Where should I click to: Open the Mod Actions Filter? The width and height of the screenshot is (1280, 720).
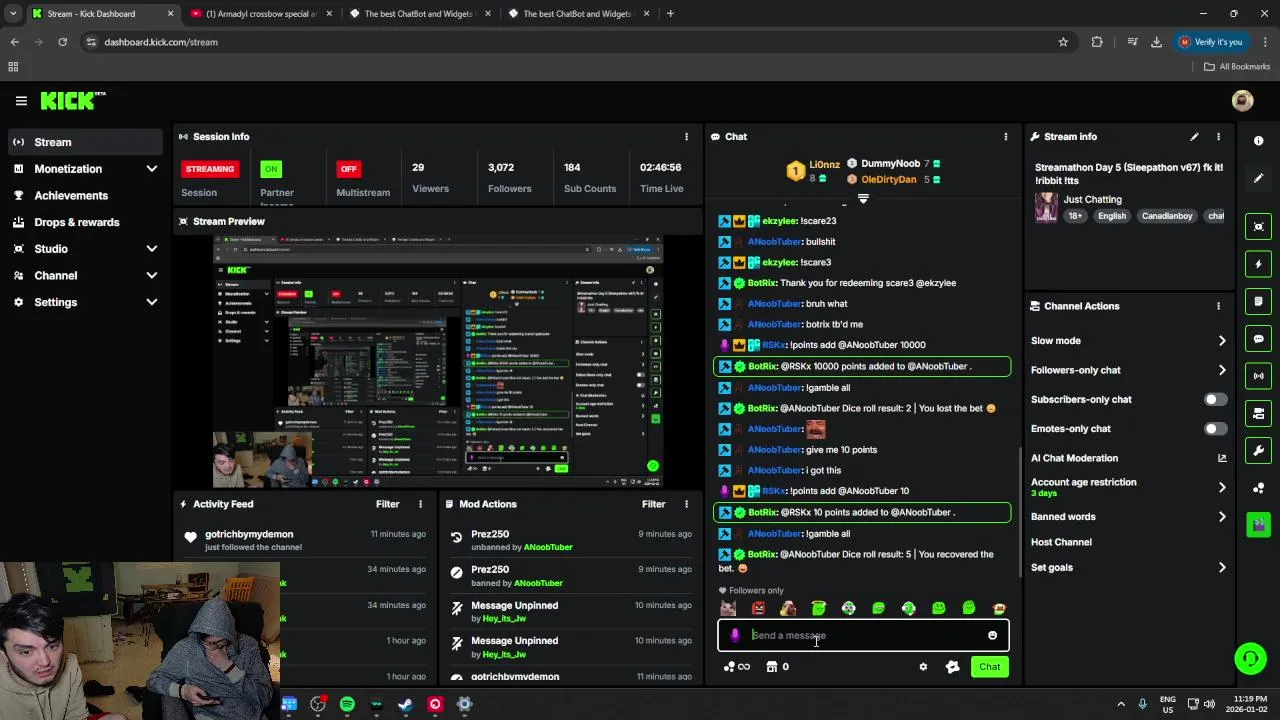click(653, 504)
